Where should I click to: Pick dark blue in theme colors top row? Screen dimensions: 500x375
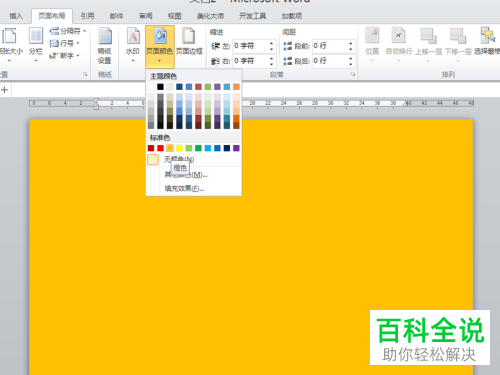point(179,87)
